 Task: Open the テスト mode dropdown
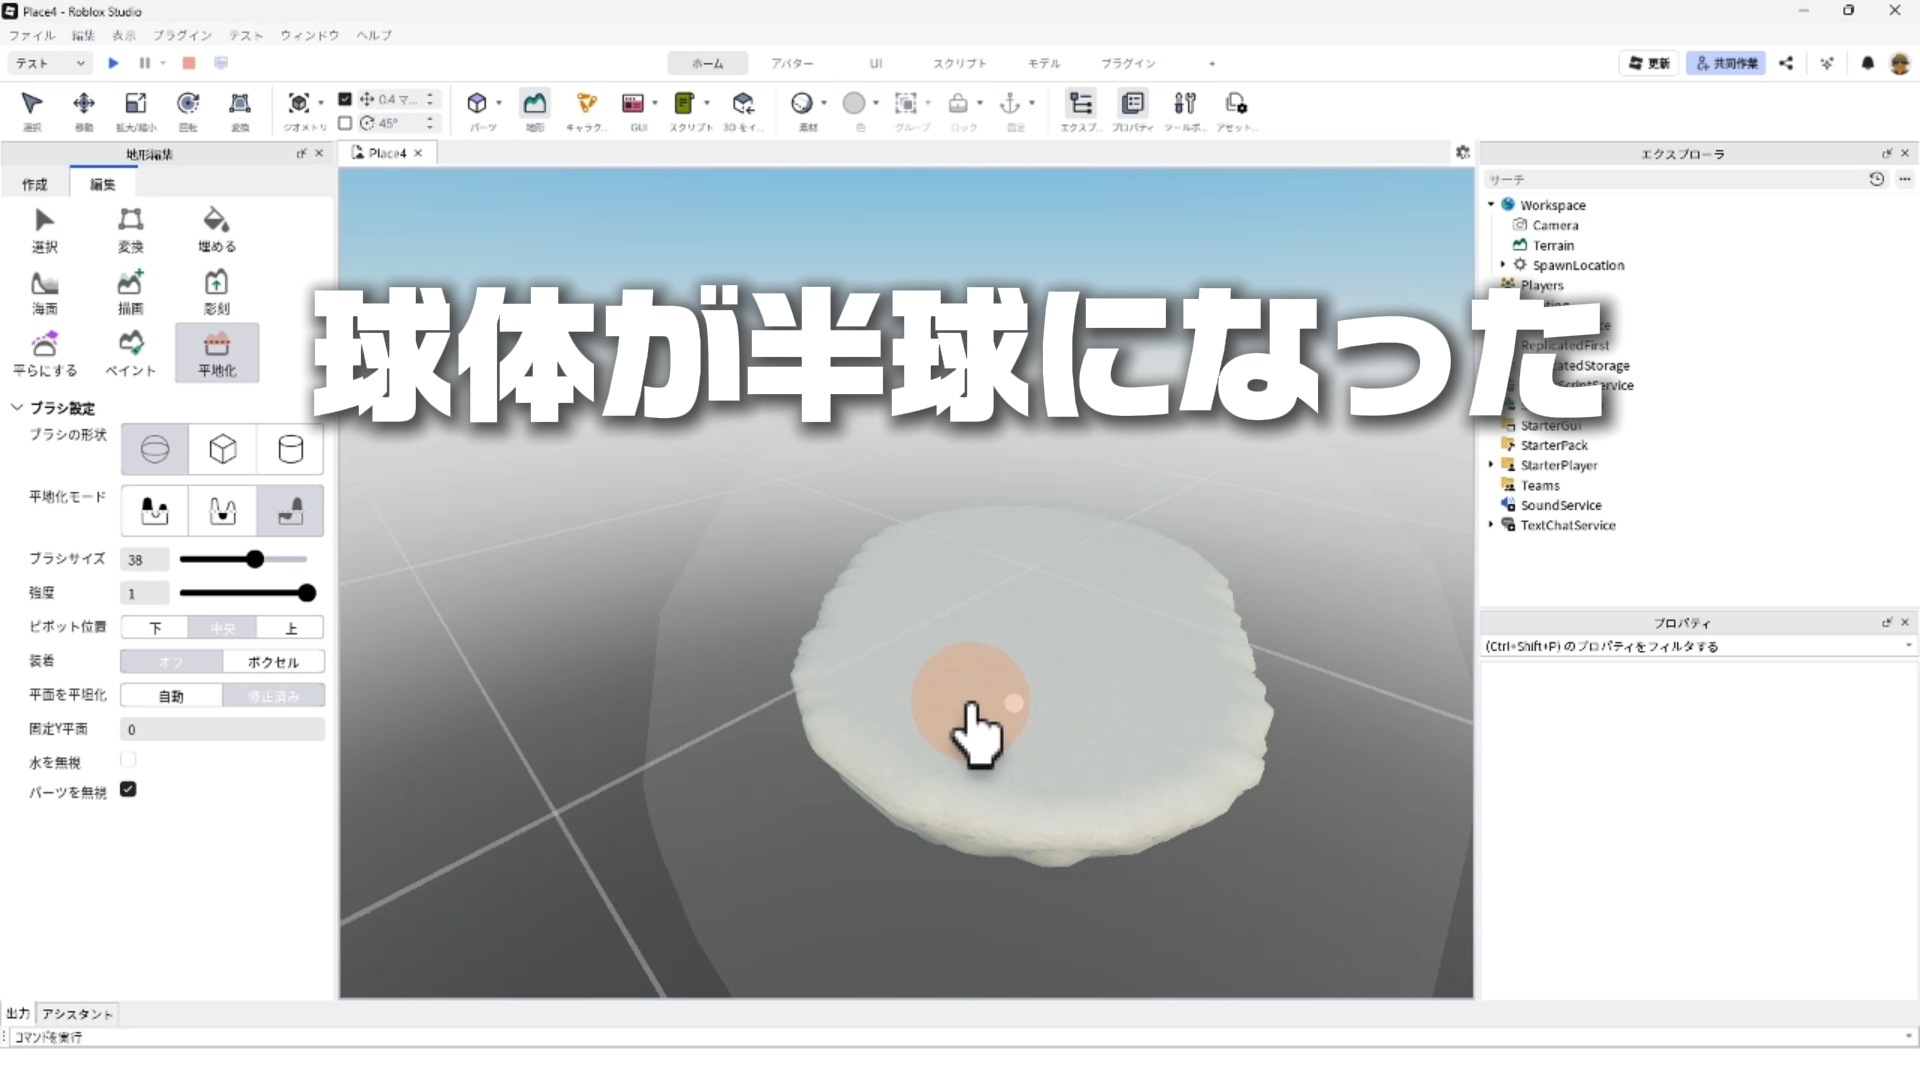pyautogui.click(x=50, y=63)
